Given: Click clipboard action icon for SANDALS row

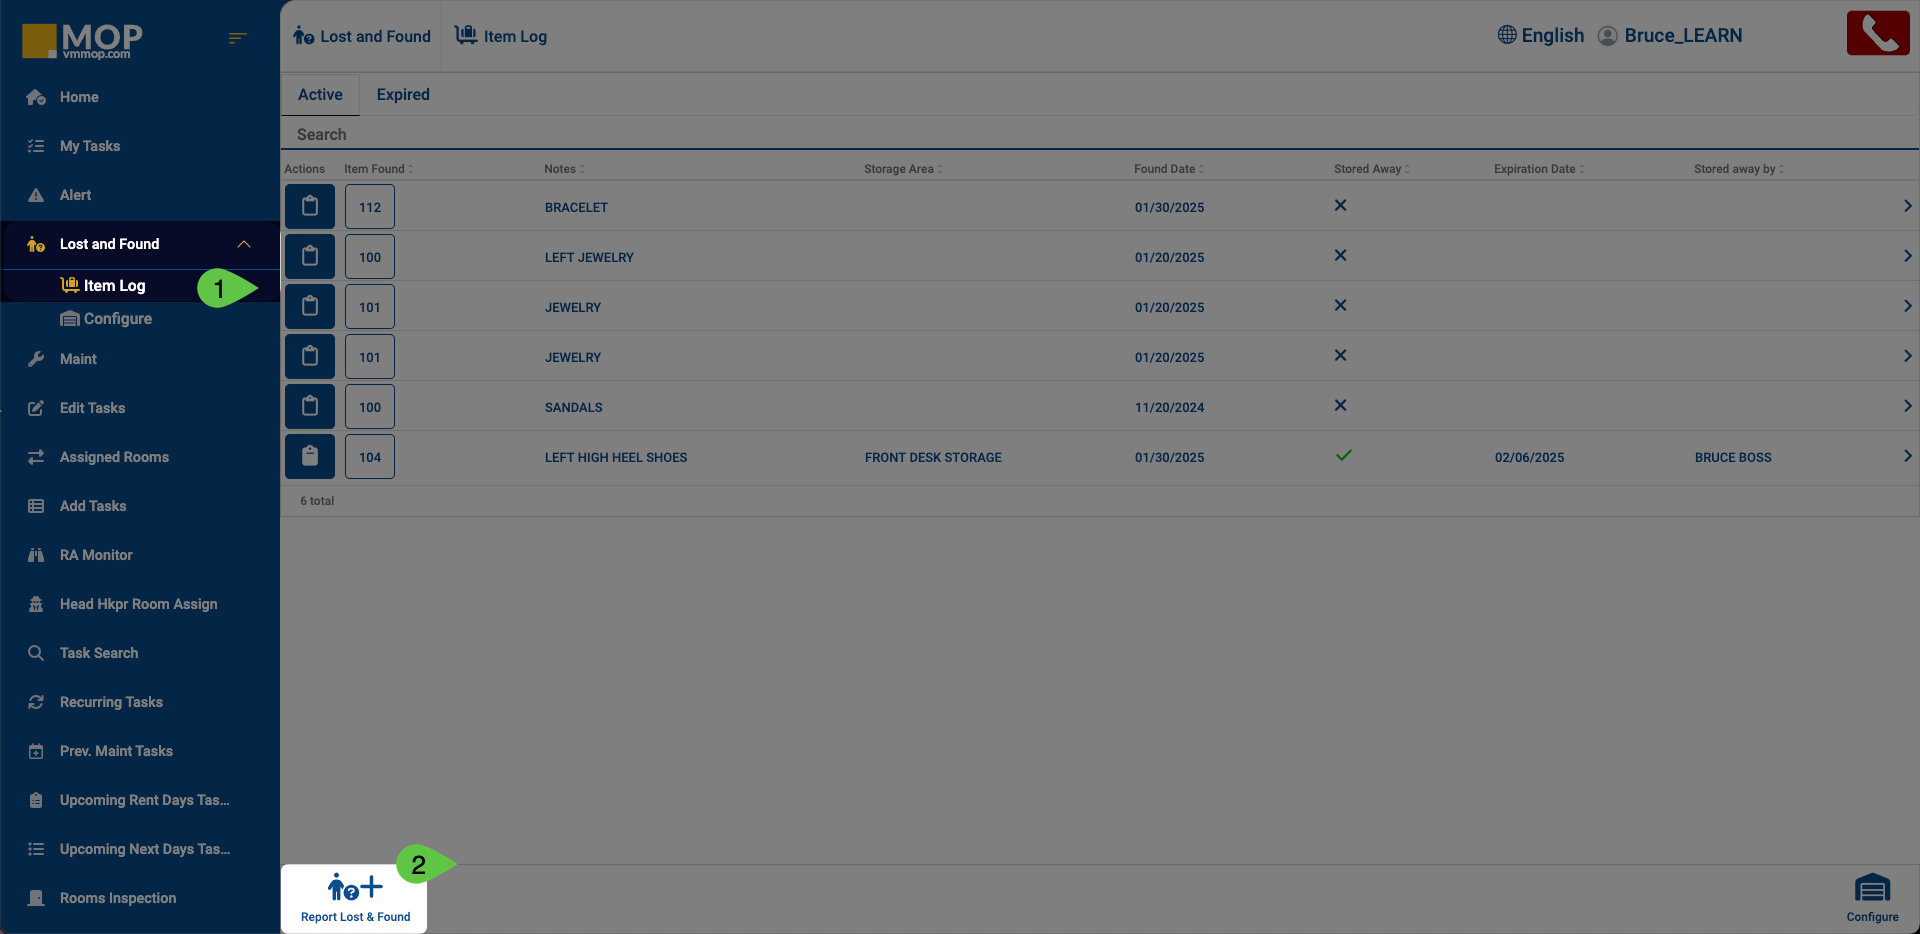Looking at the screenshot, I should [310, 407].
